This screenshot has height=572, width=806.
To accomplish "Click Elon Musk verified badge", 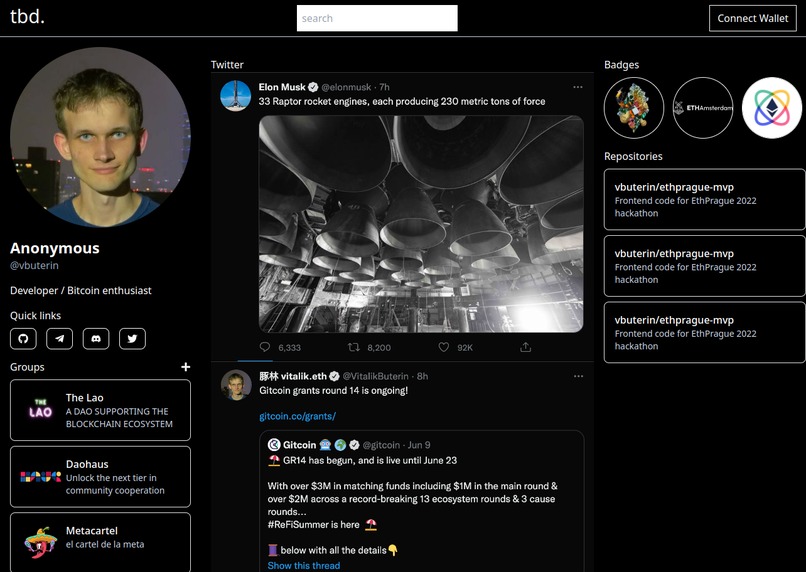I will (313, 87).
